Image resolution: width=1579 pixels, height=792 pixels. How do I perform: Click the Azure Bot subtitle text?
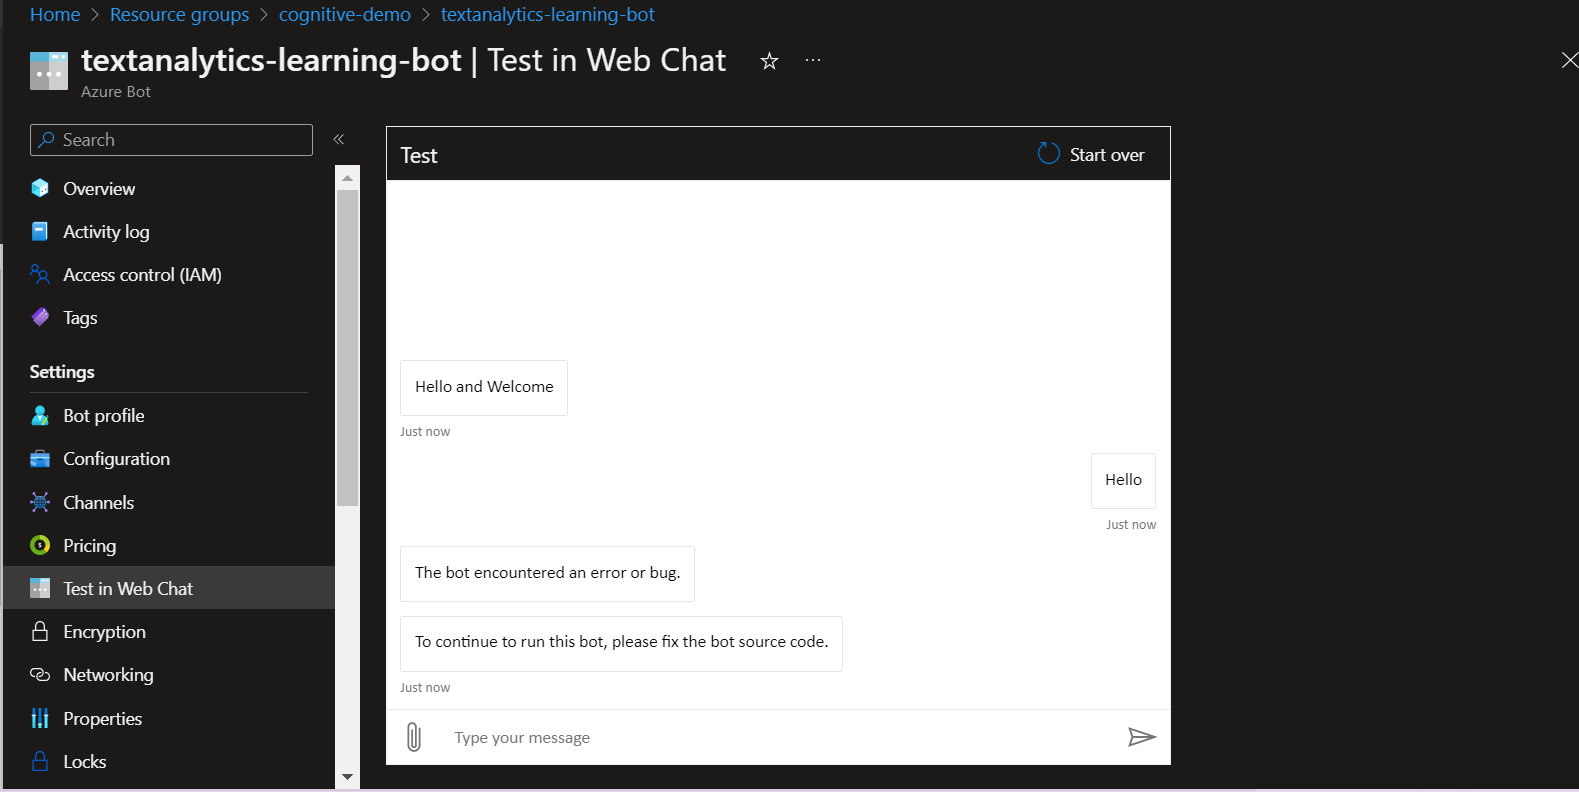[x=116, y=91]
